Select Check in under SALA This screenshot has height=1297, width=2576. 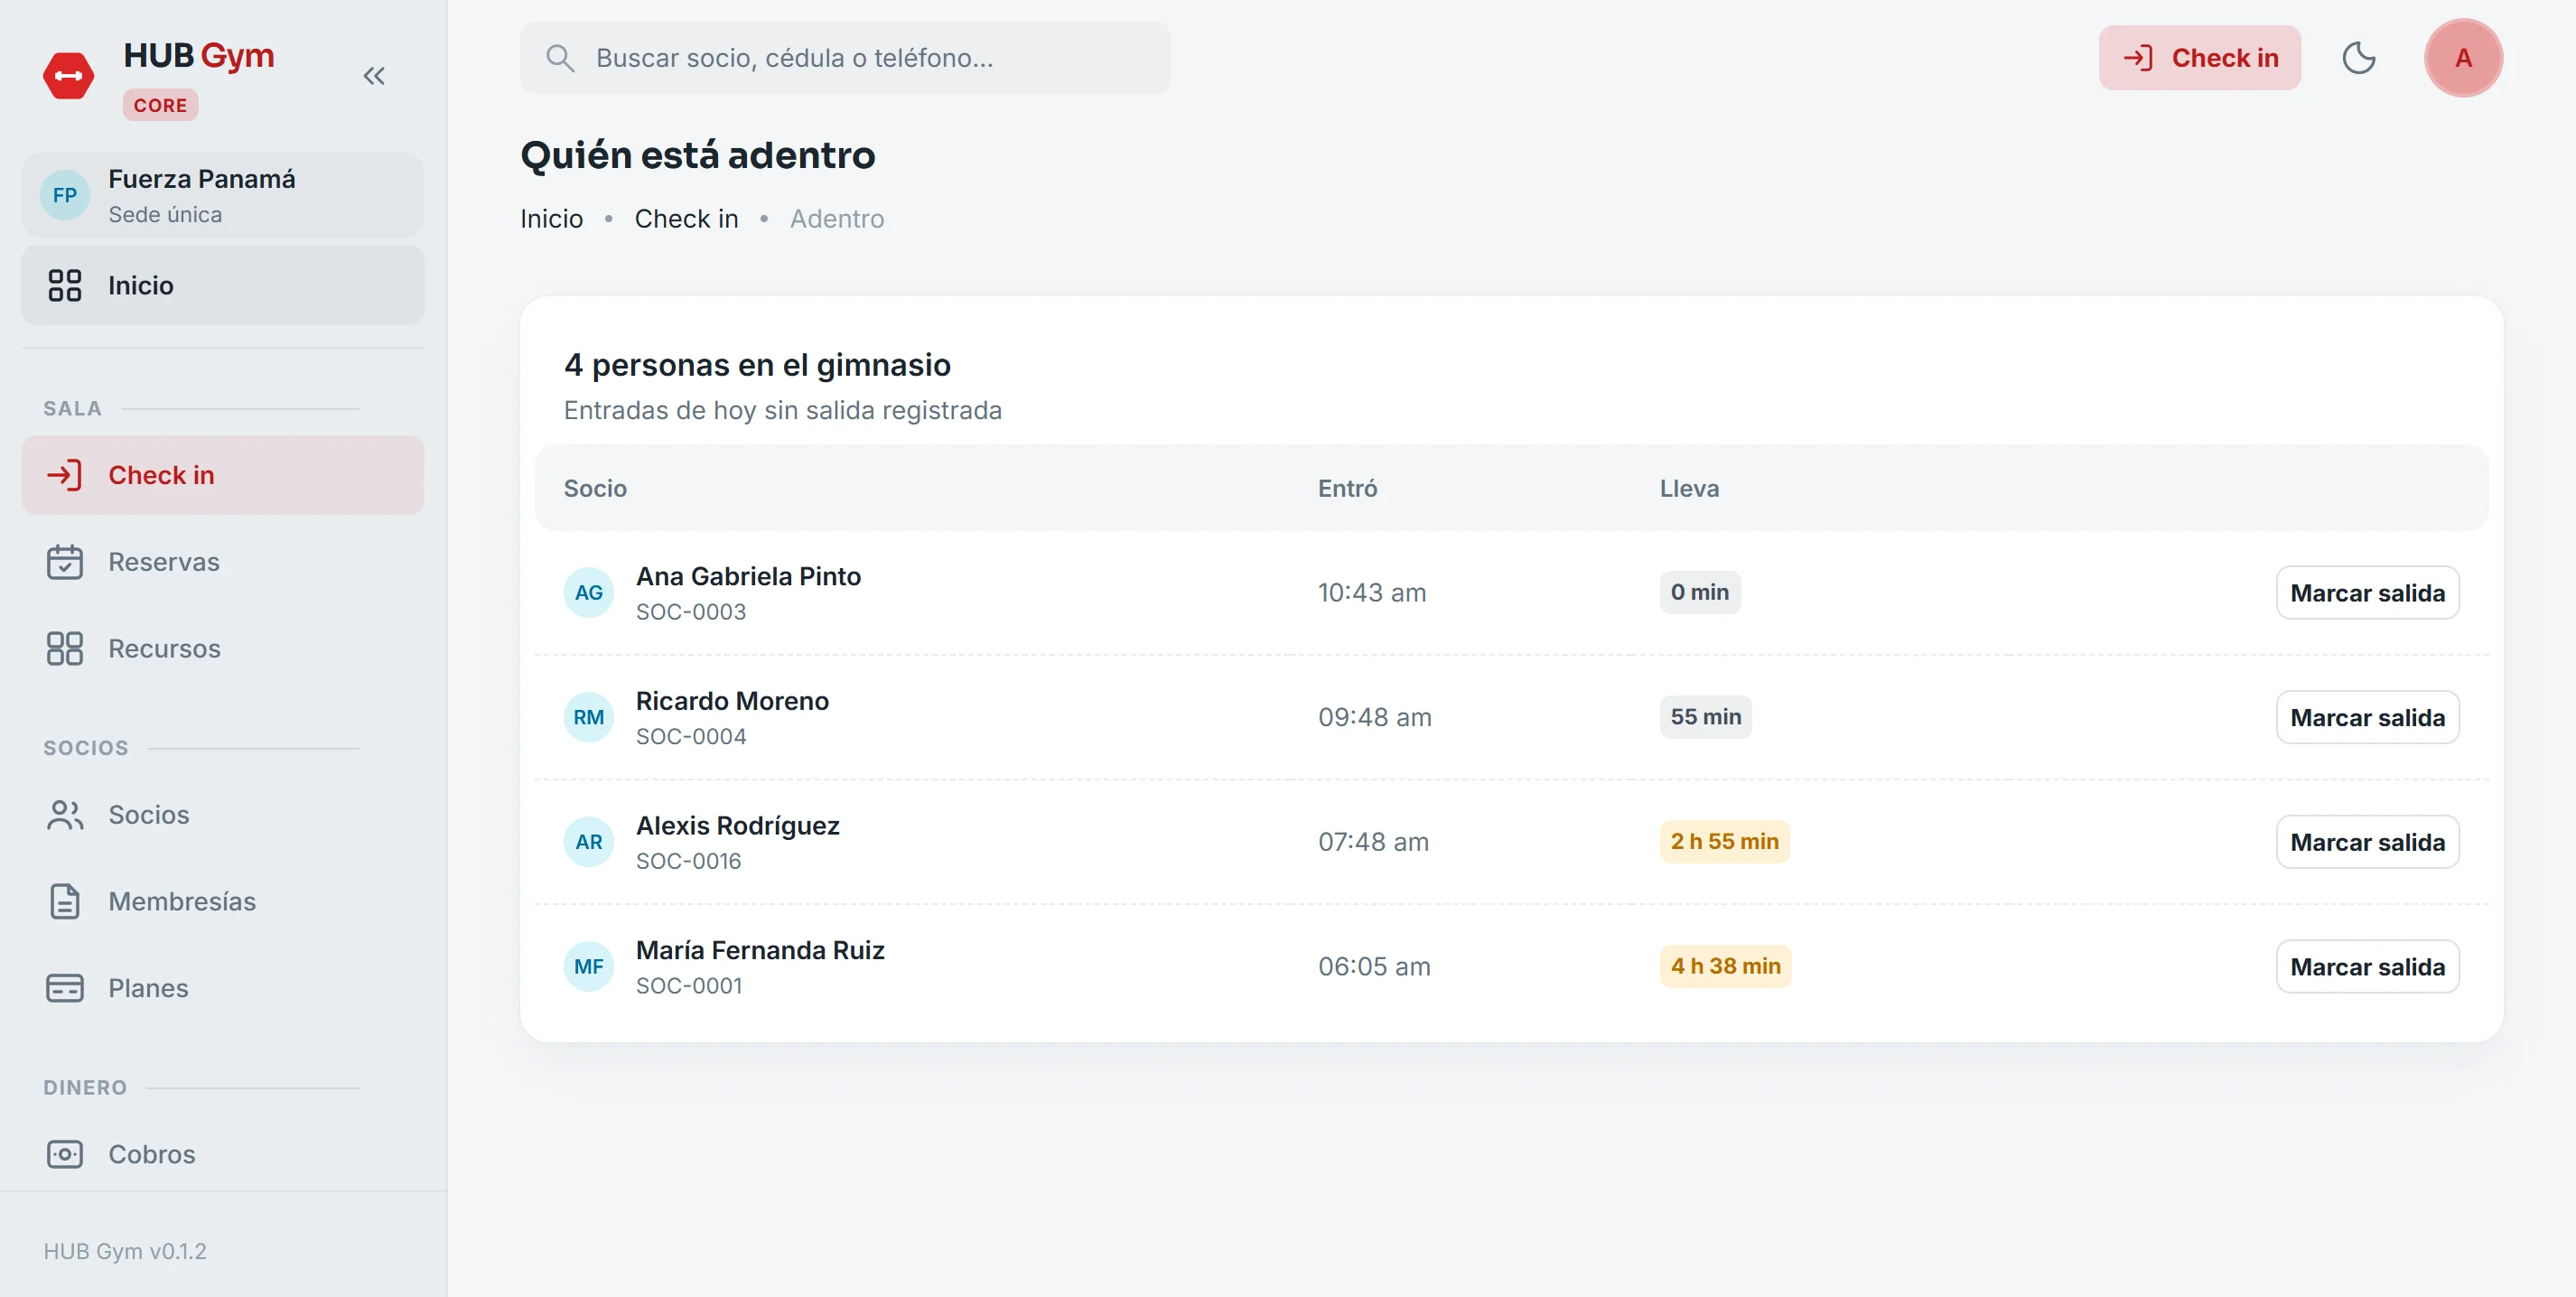coord(223,475)
